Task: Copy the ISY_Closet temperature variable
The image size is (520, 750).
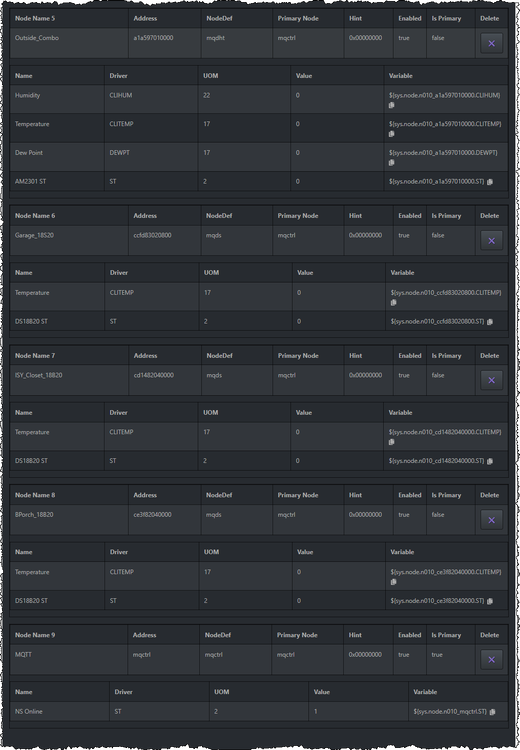Action: [391, 442]
